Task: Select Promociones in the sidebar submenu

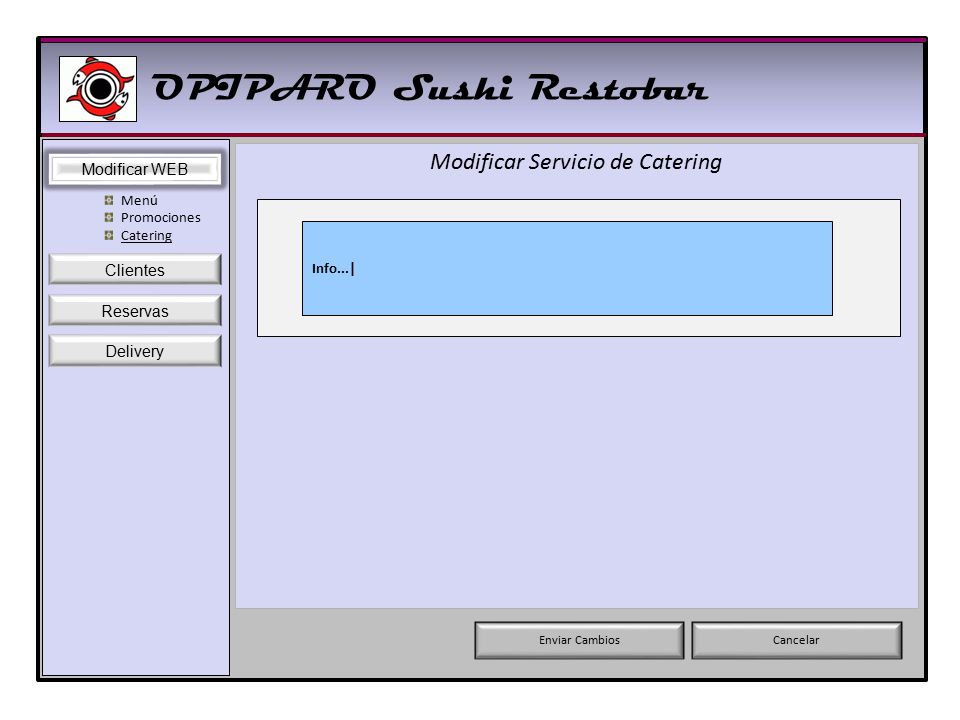Action: tap(160, 217)
